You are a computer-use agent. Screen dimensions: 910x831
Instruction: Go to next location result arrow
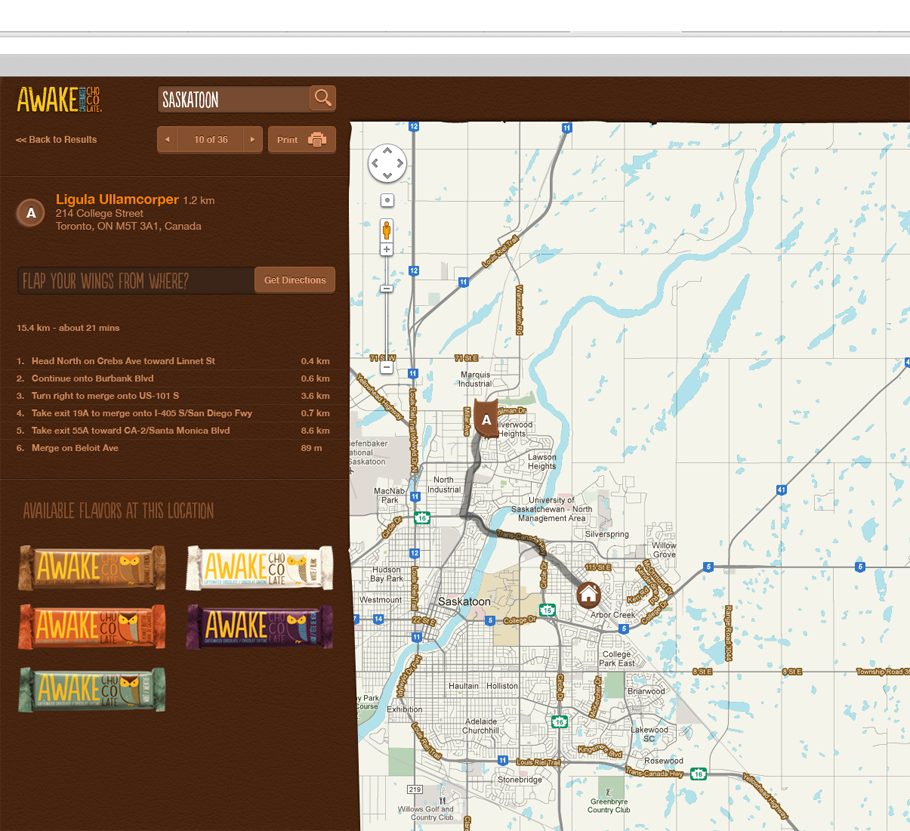click(x=252, y=140)
